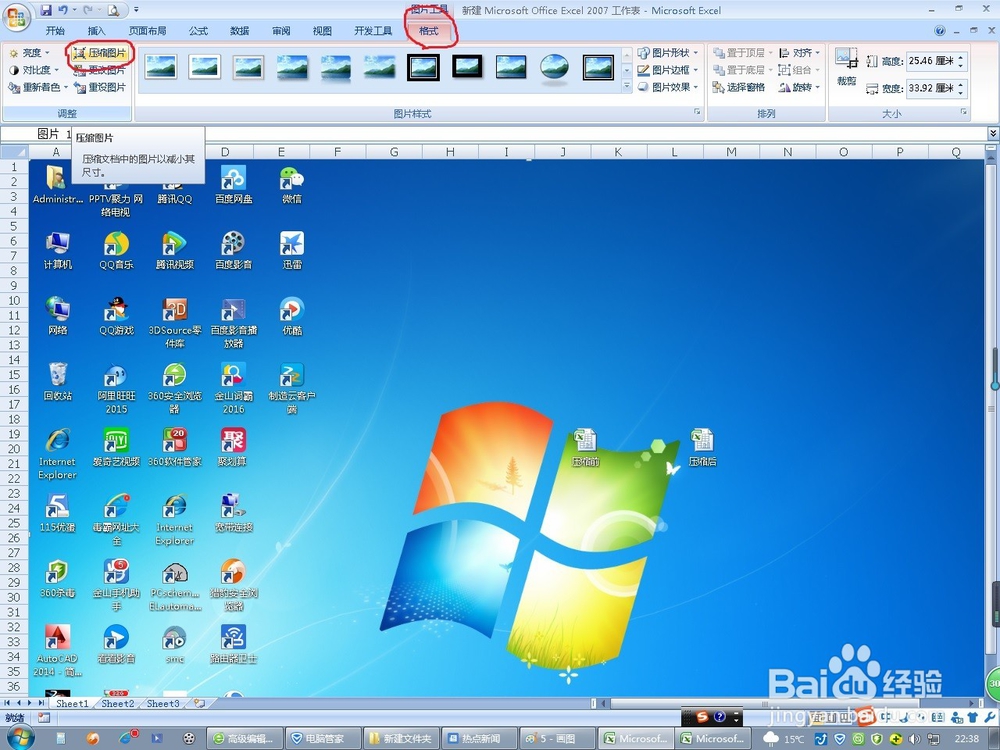Expand the Customize Quick Access Toolbar arrow

(x=136, y=10)
